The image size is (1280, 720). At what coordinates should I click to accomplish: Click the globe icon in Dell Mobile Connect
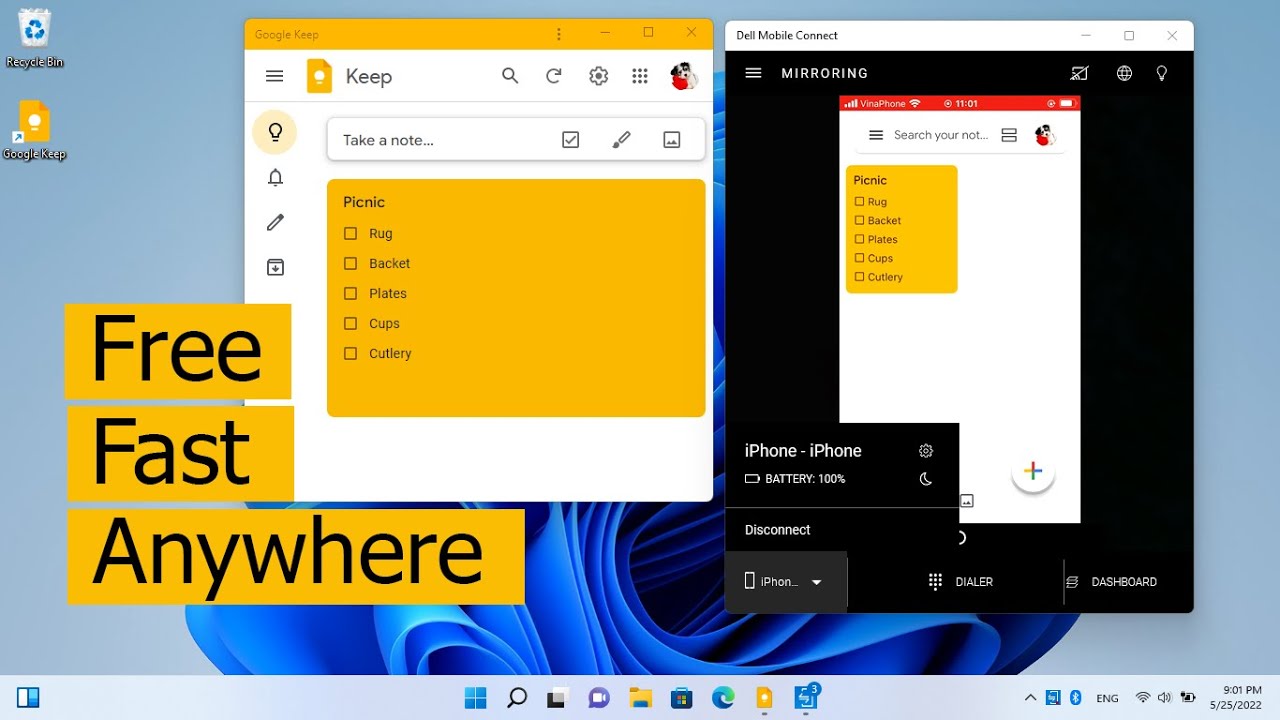1124,73
